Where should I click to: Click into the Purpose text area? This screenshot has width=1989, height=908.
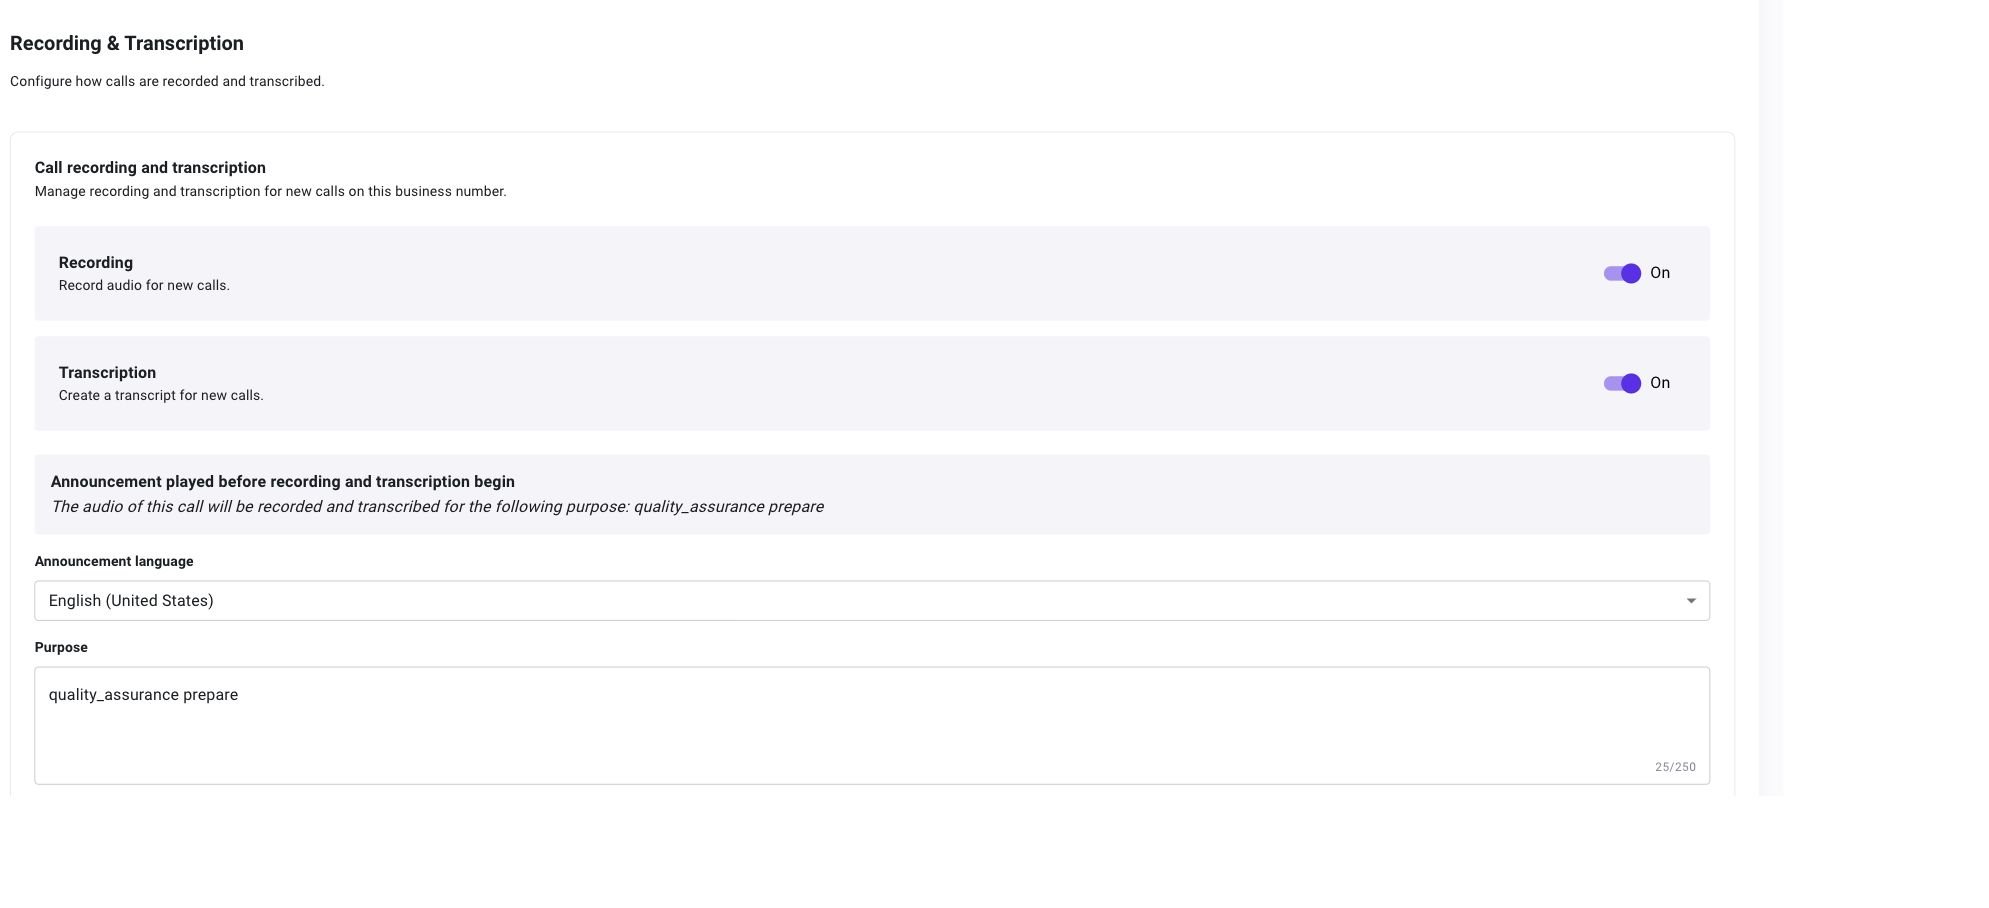point(872,725)
